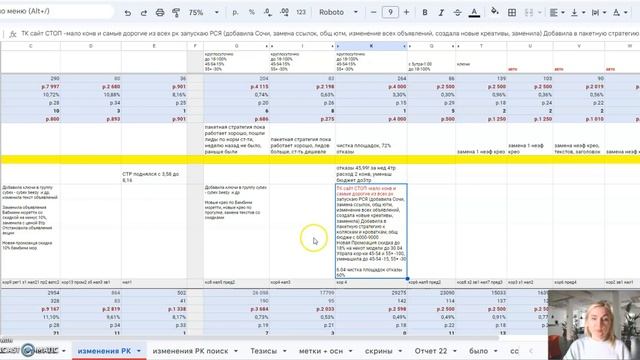This screenshot has height=360, width=640.
Task: Open the Отчет 22 tab options arrow
Action: pyautogui.click(x=455, y=351)
